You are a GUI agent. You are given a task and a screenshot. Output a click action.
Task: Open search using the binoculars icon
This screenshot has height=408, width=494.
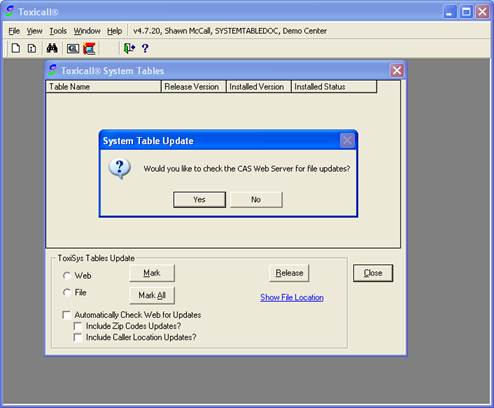click(x=52, y=48)
